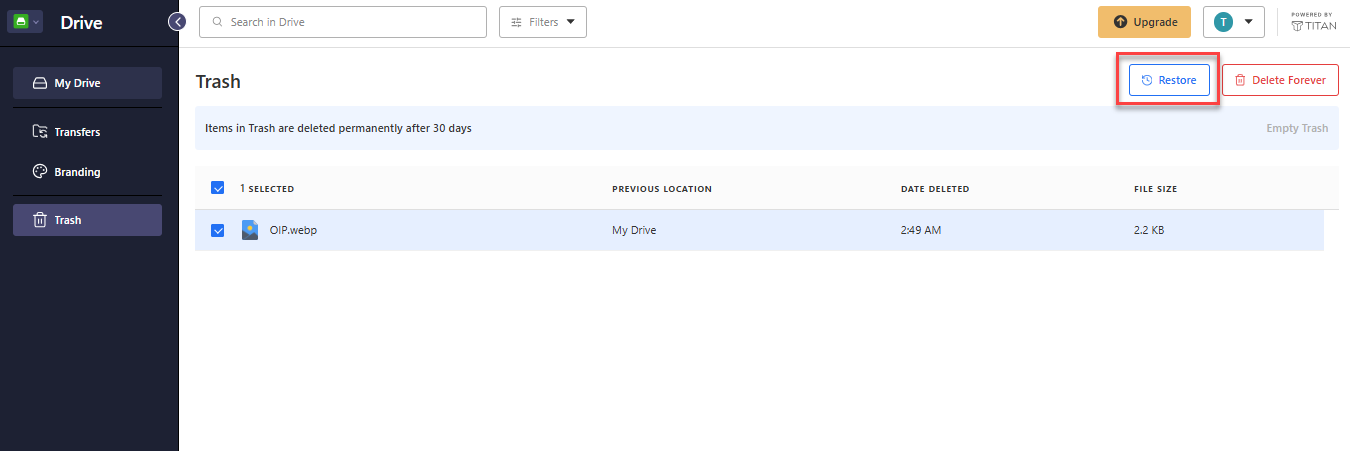
Task: Open the Filters dropdown
Action: [543, 22]
